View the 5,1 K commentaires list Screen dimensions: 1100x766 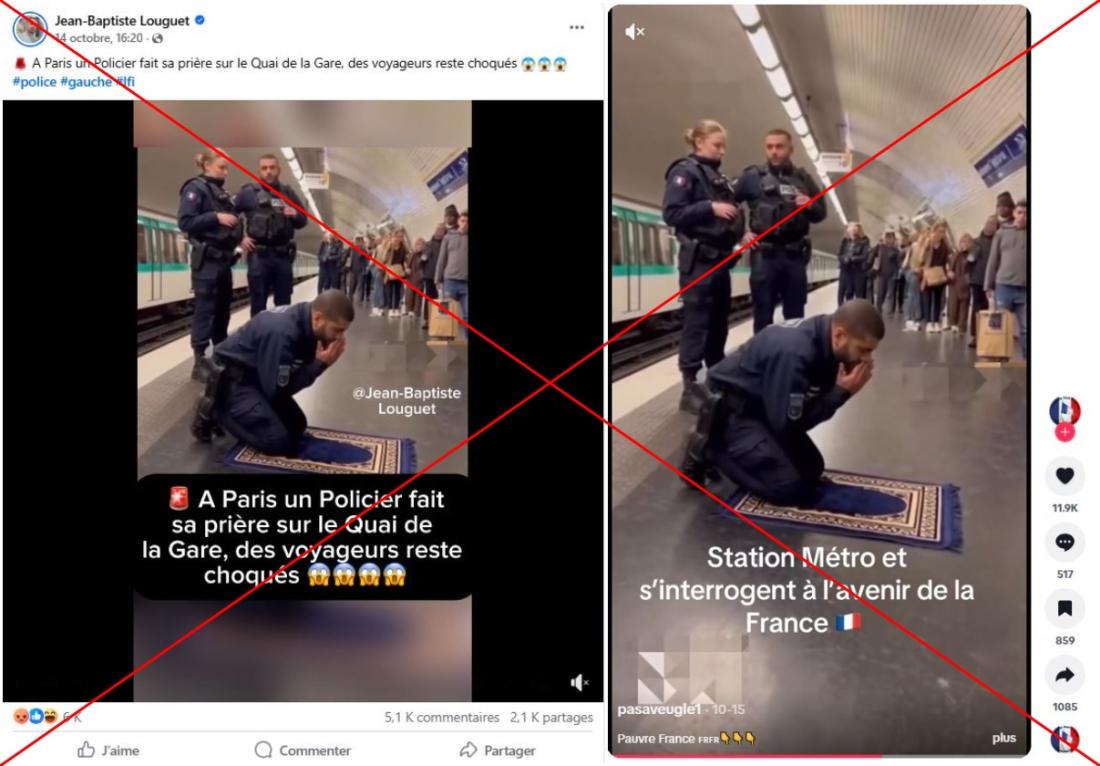click(442, 718)
